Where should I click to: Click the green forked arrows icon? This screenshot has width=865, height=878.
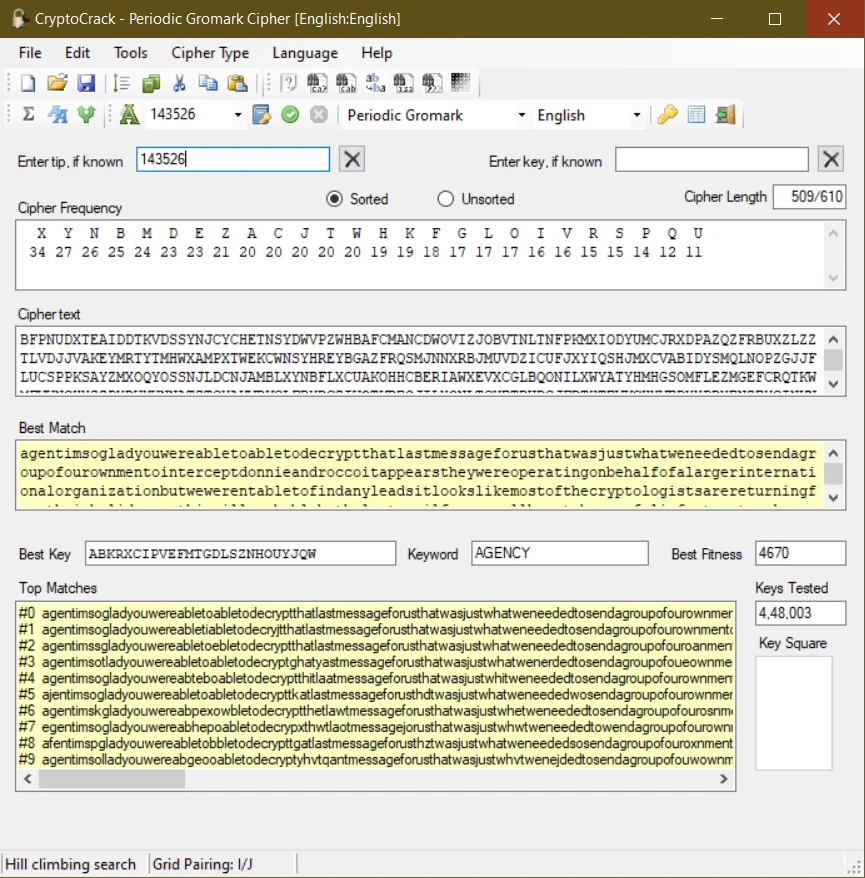(86, 115)
